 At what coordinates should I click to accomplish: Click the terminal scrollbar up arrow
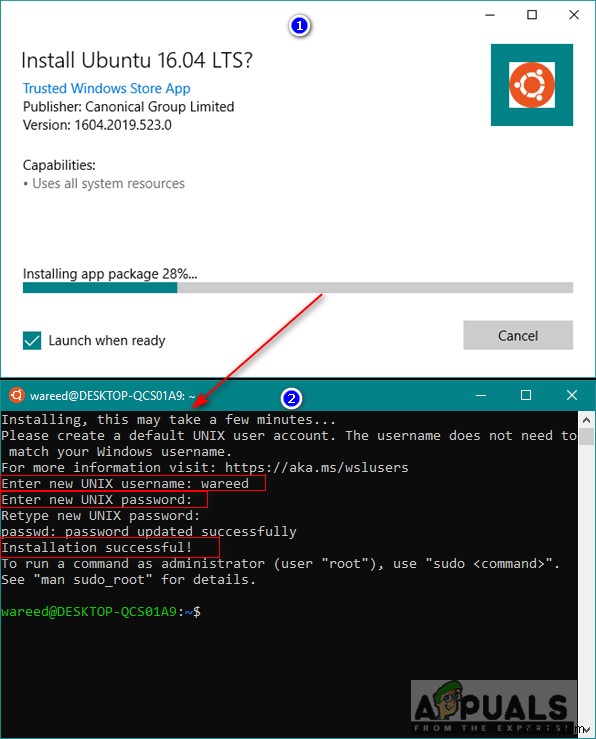(586, 419)
